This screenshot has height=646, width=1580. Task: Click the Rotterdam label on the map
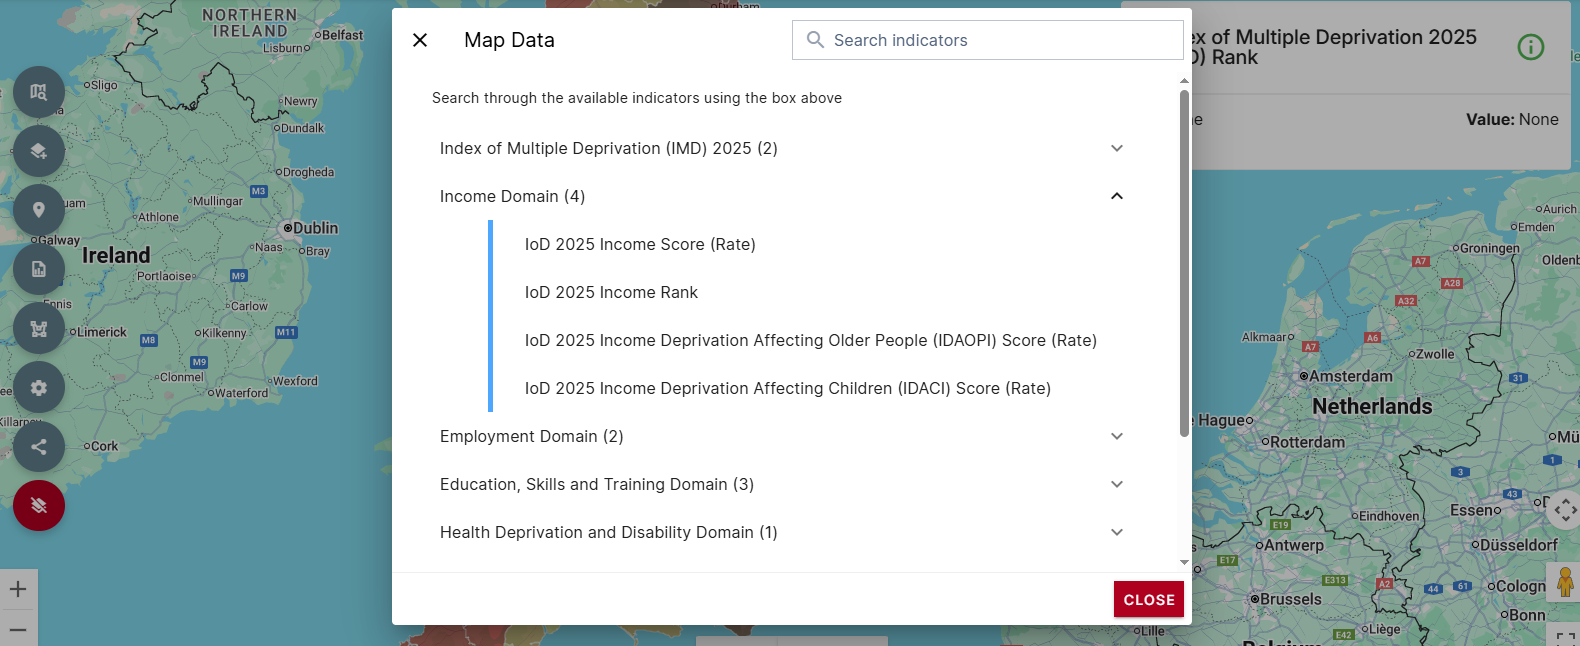(1307, 442)
